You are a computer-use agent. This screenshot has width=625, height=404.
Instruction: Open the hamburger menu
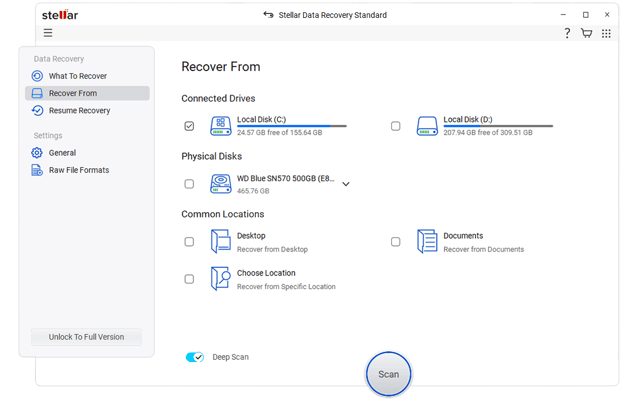click(x=48, y=33)
